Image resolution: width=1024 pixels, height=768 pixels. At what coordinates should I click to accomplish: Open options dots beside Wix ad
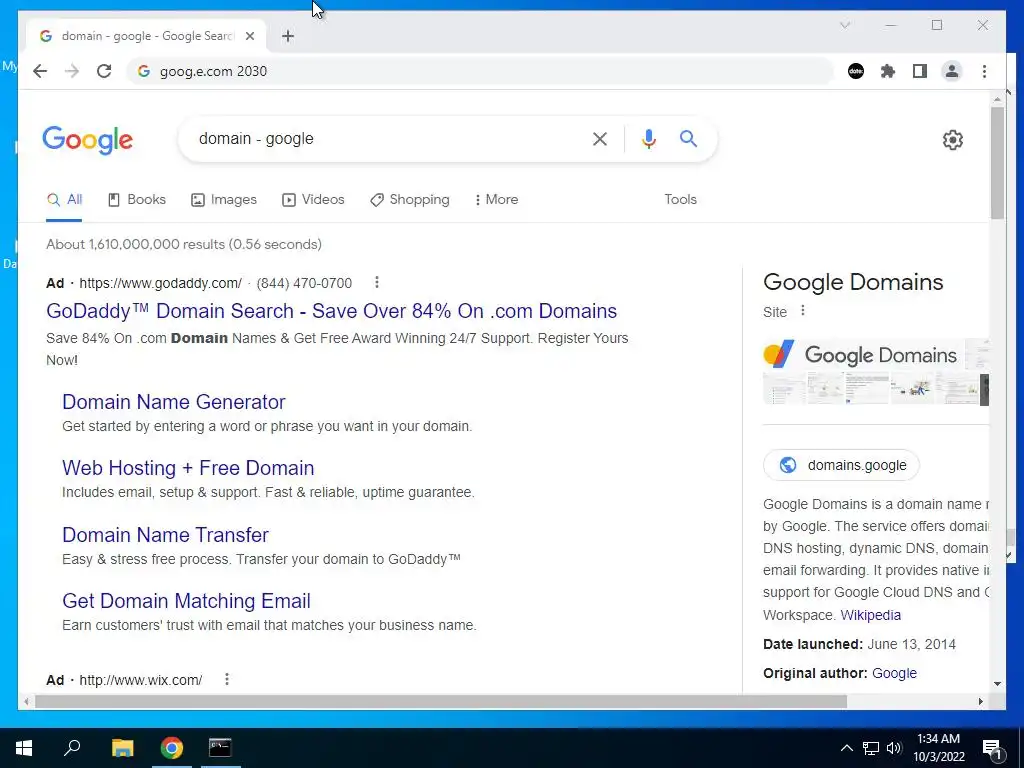click(227, 679)
